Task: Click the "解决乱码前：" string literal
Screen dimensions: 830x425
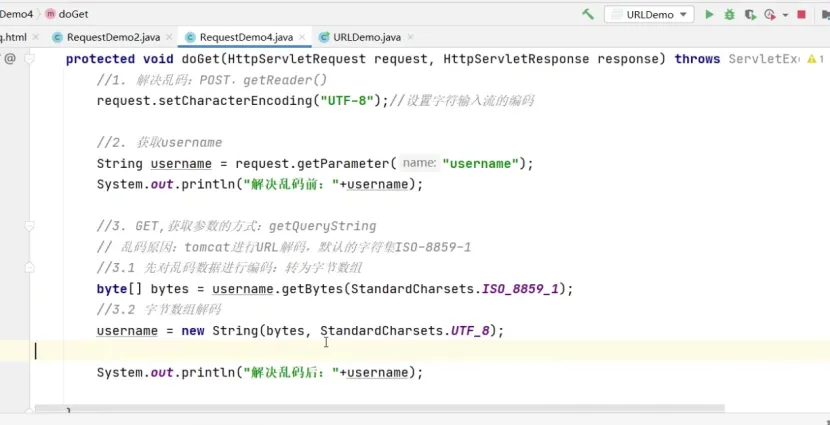Action: [x=290, y=184]
